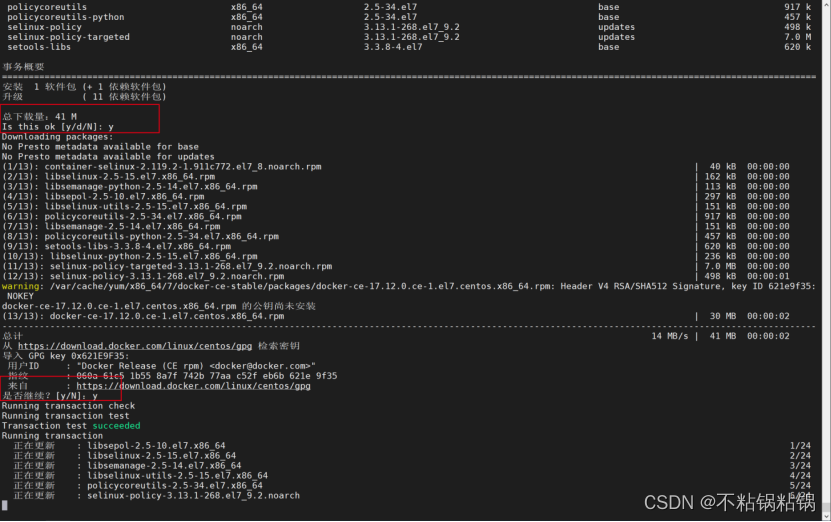Click '(4/13): libsepol-2.5-10.el7.x86_64.rpm'
The image size is (831, 522).
click(103, 197)
